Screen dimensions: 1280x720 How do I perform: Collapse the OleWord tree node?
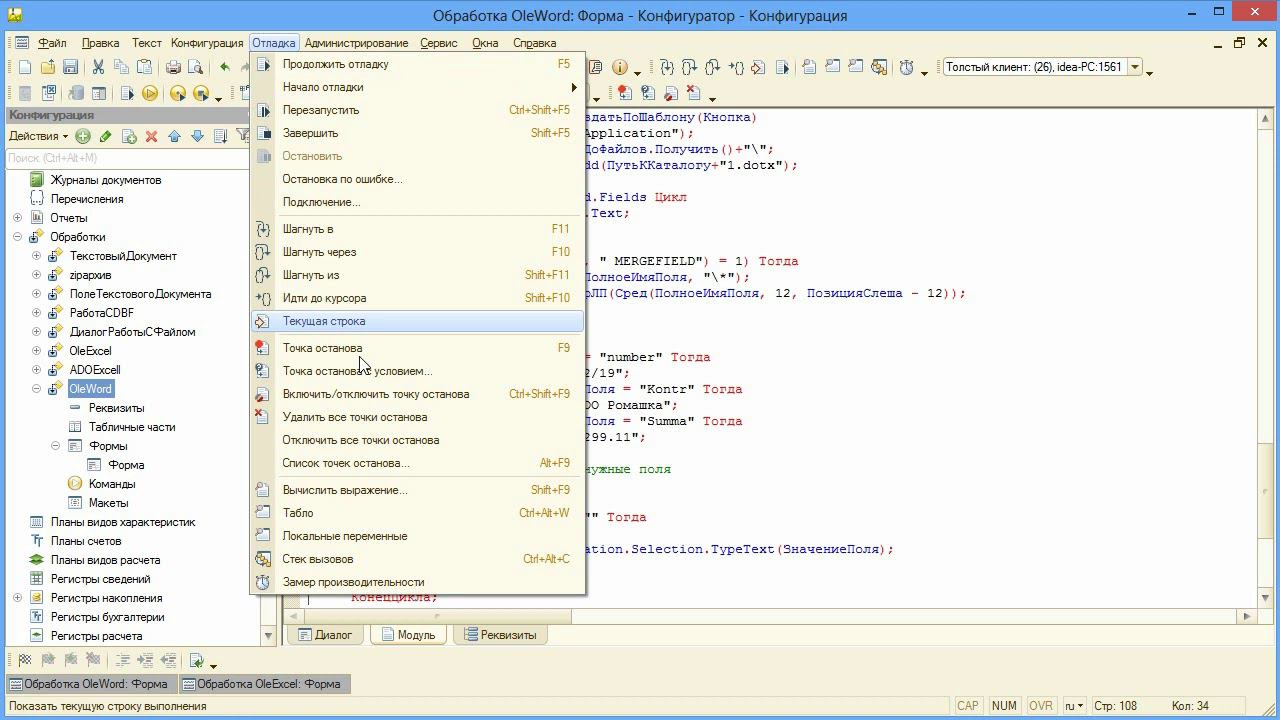coord(37,389)
